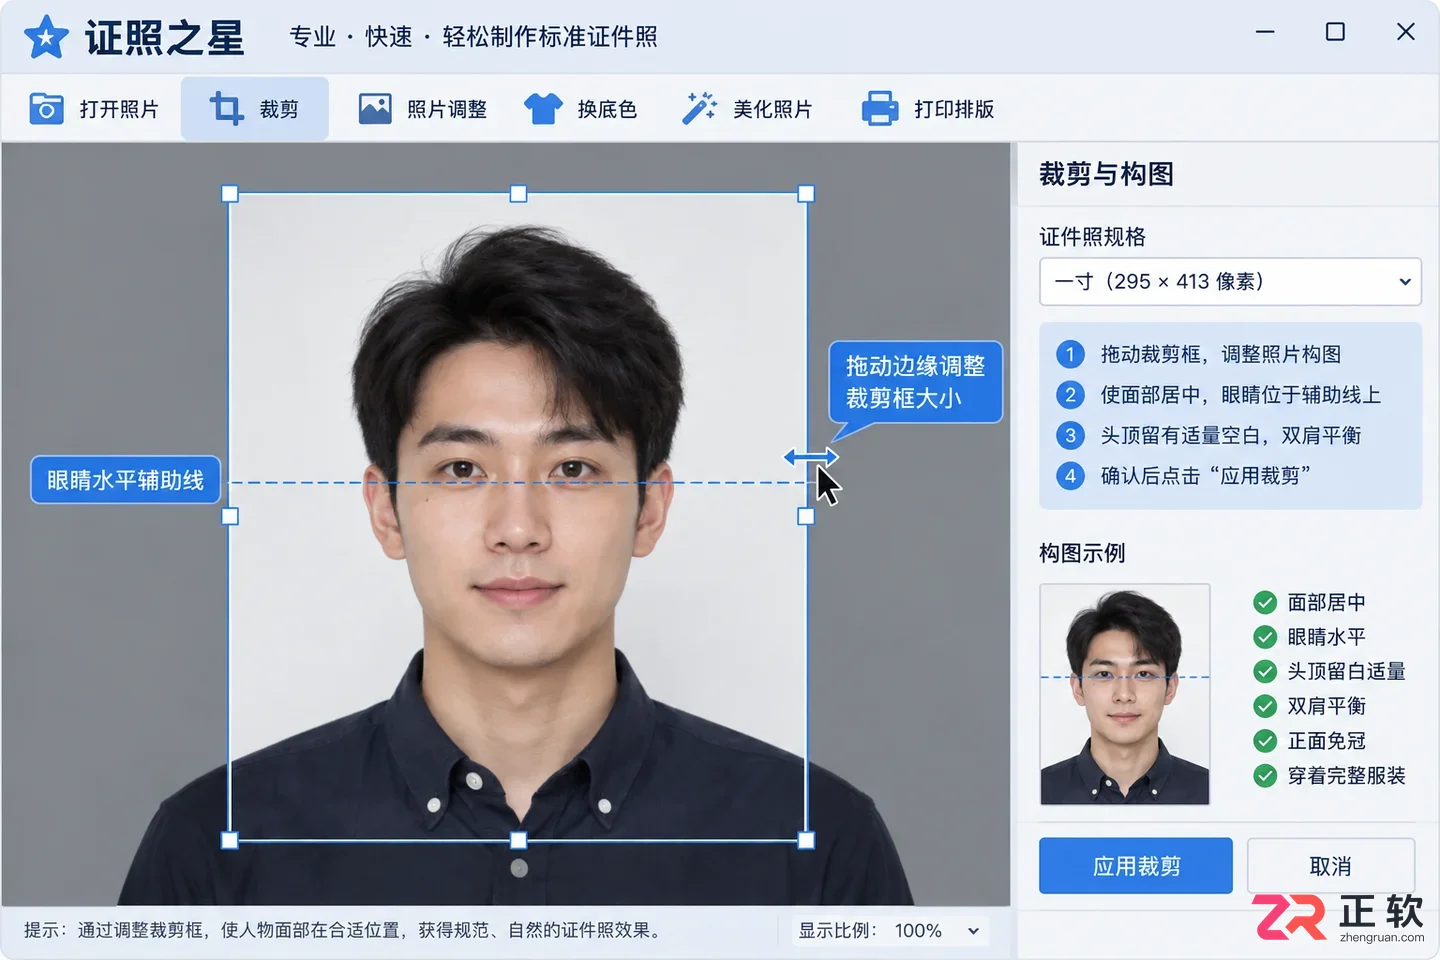Click the 眼睛水平辅助线 label tag

coord(125,480)
